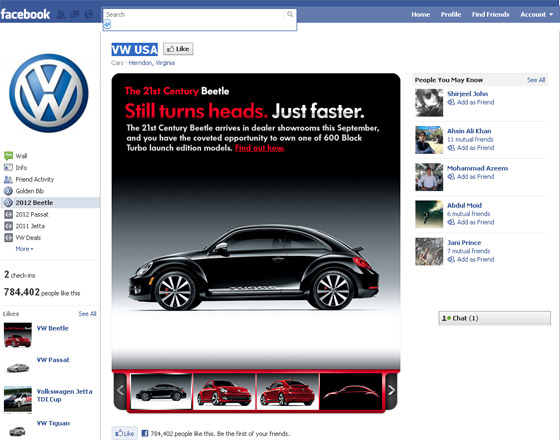Expand More in the left sidebar

click(24, 249)
